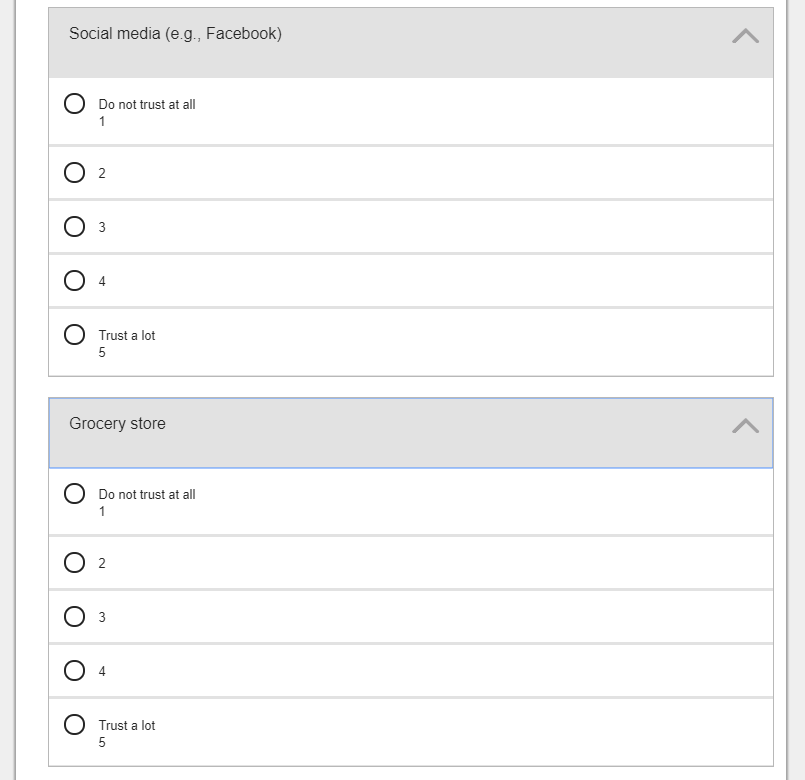Select 'Do not trust at all' for Grocery store
The image size is (805, 780).
pos(74,494)
